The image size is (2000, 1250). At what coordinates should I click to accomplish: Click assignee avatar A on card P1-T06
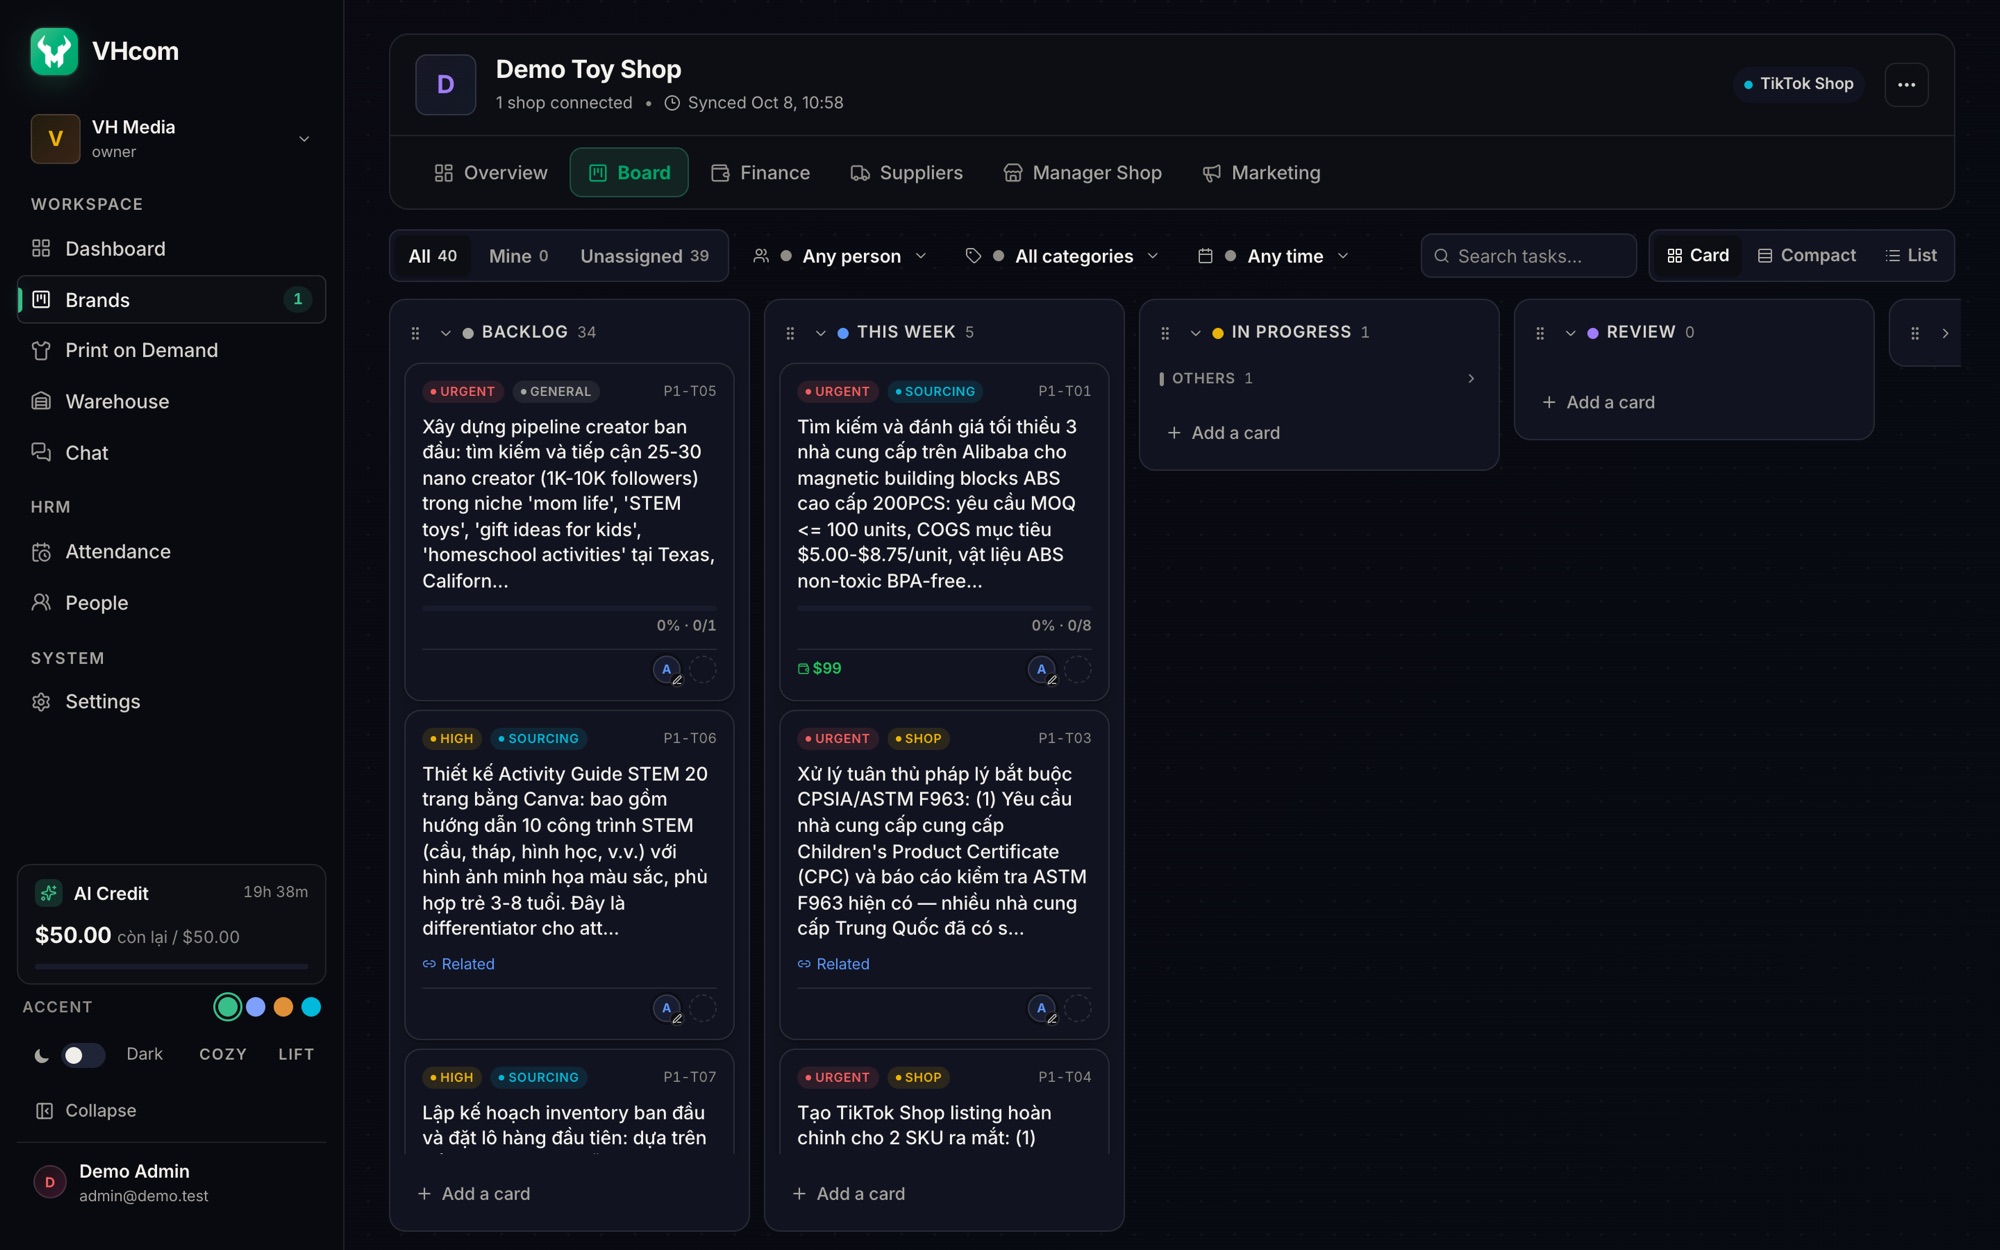667,1009
